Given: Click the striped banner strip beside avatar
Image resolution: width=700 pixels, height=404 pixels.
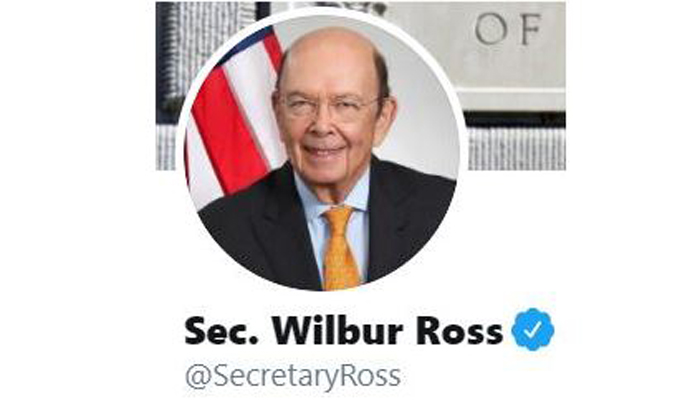Looking at the screenshot, I should 517,148.
